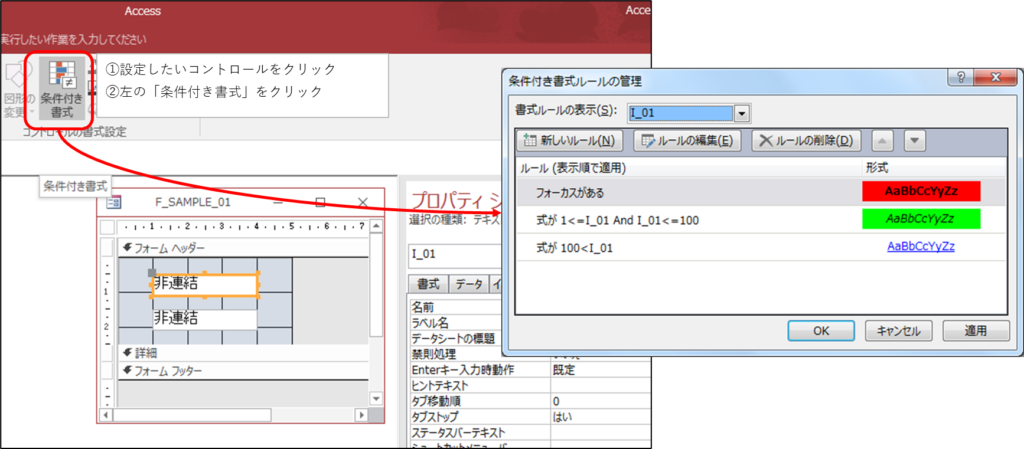Click the 条件付き書式 ribbon icon

(62, 87)
